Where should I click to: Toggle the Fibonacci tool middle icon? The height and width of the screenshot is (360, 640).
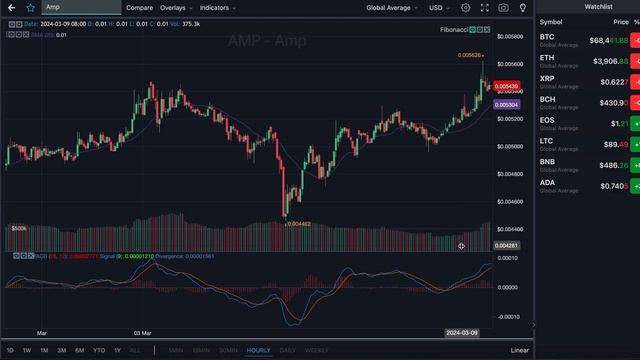click(x=480, y=29)
